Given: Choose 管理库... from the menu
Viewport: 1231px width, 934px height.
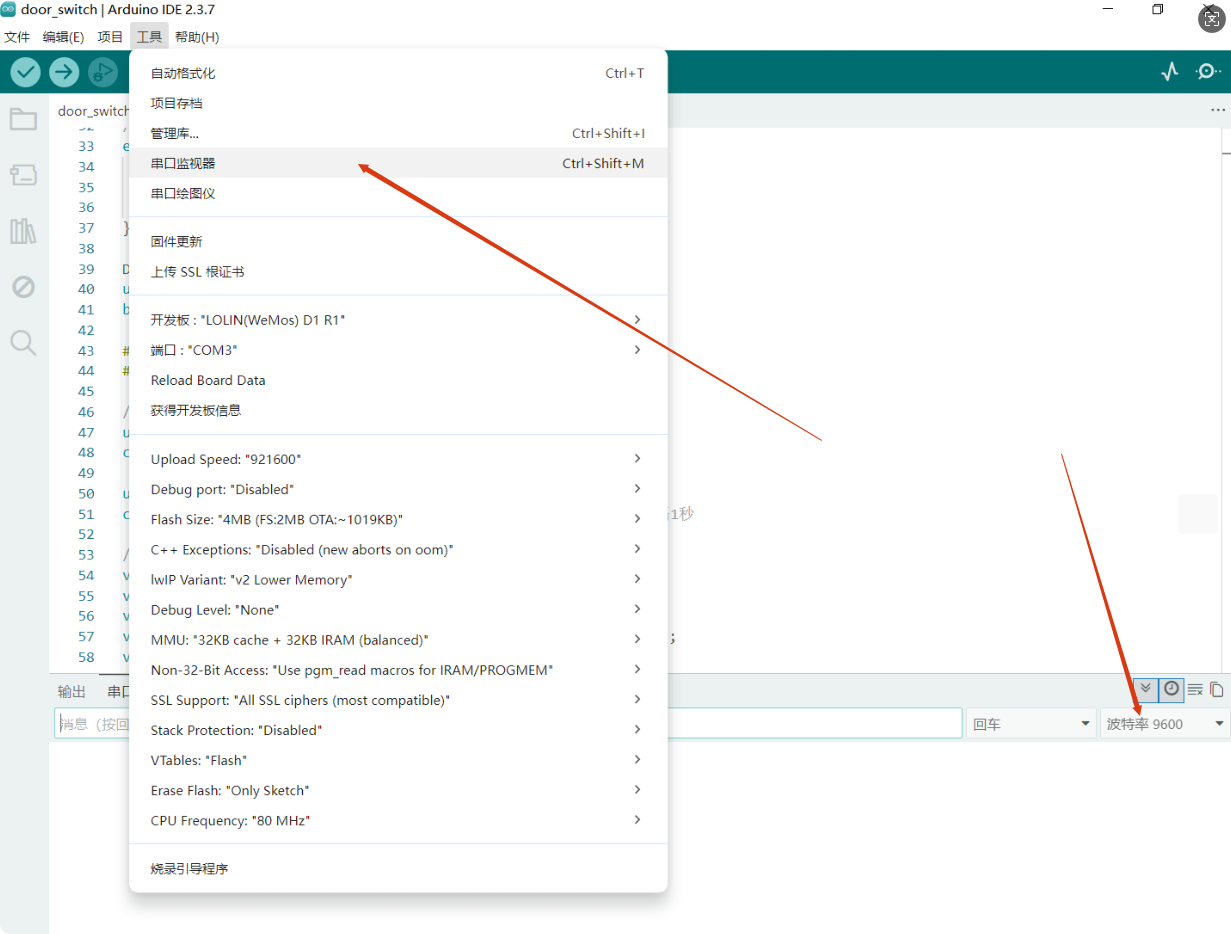Looking at the screenshot, I should [x=398, y=133].
